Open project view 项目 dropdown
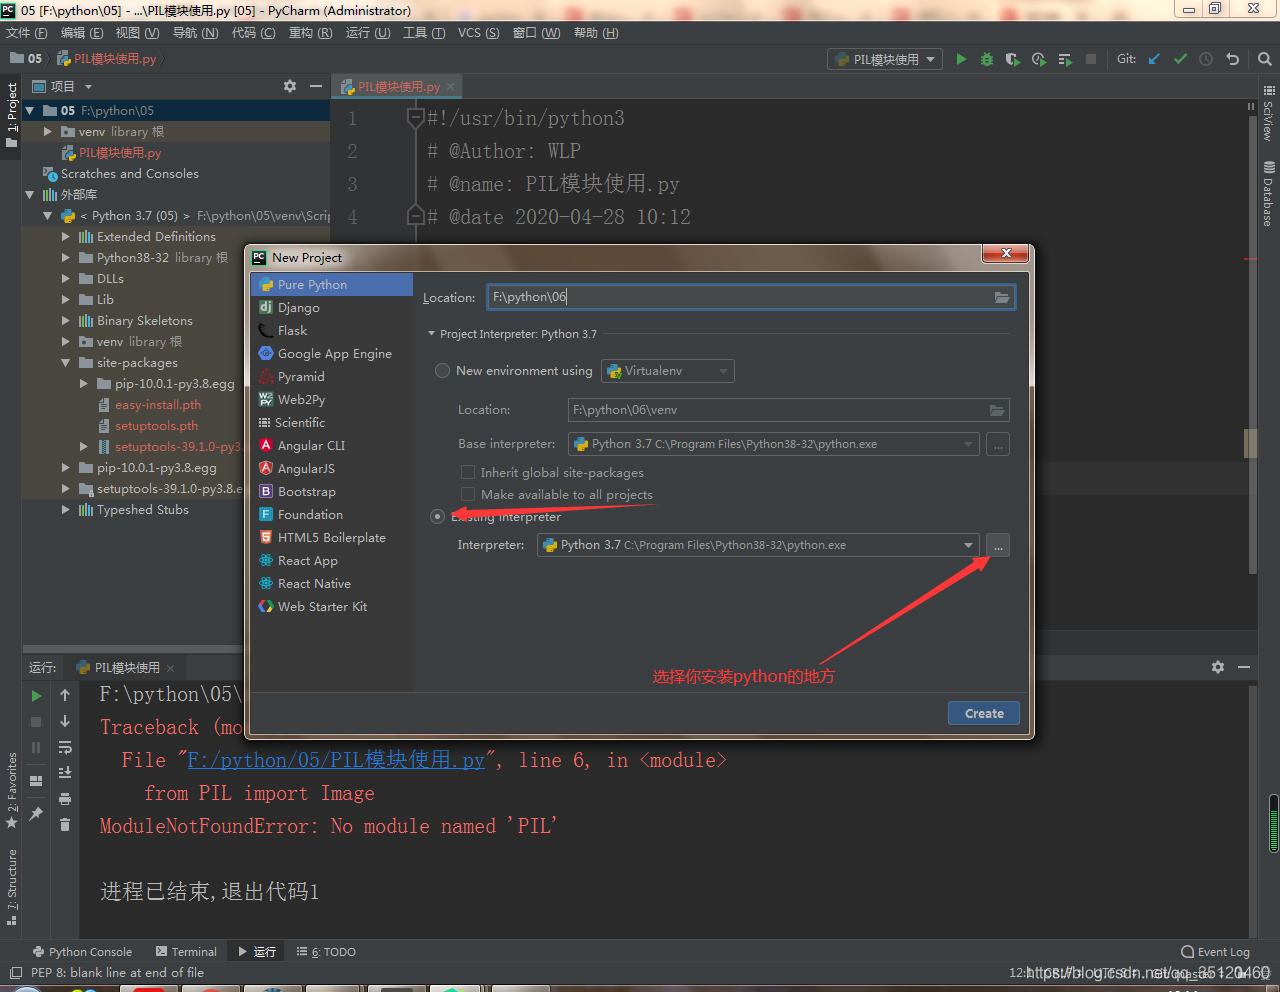The image size is (1280, 992). click(63, 86)
